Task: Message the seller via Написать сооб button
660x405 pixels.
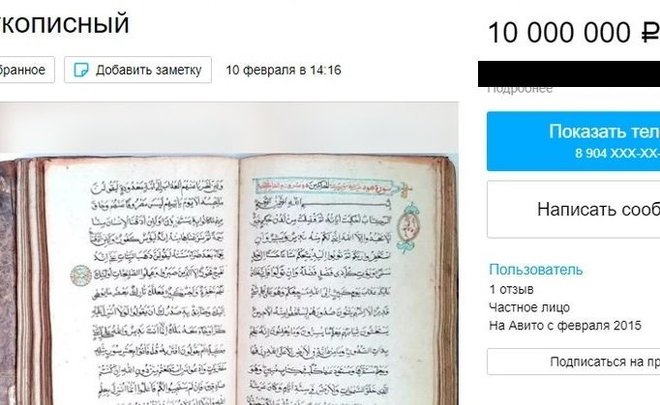Action: point(573,210)
